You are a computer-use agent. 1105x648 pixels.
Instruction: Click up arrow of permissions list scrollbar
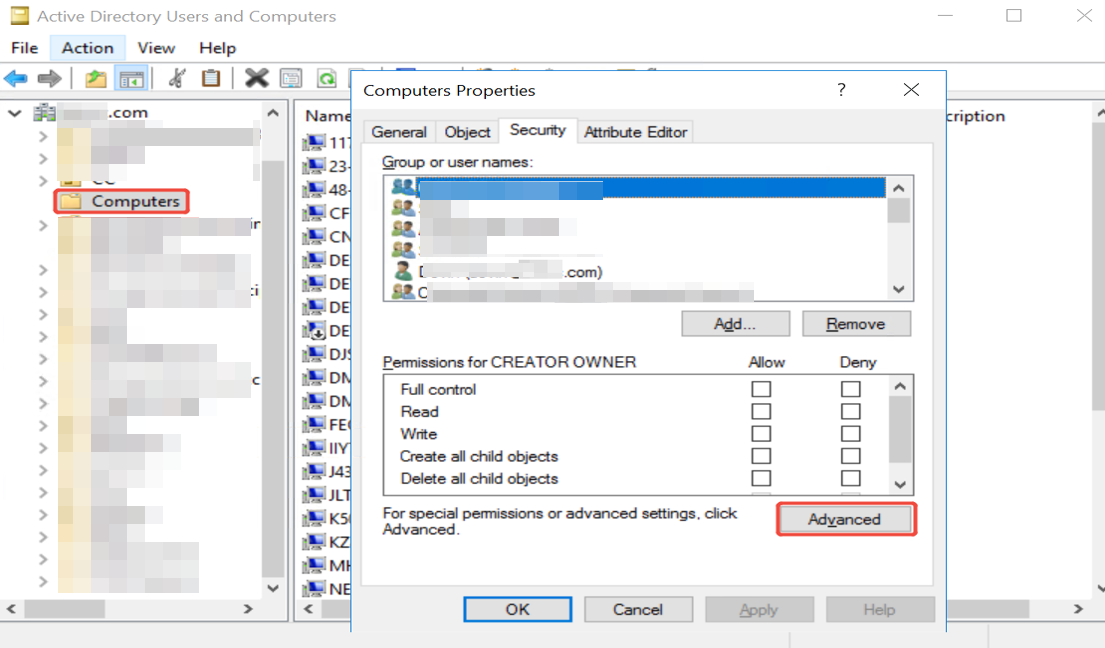tap(900, 386)
